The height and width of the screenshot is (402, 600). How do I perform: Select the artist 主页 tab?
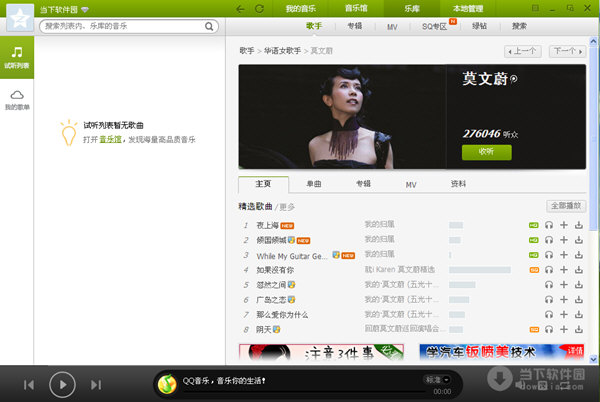click(x=263, y=184)
